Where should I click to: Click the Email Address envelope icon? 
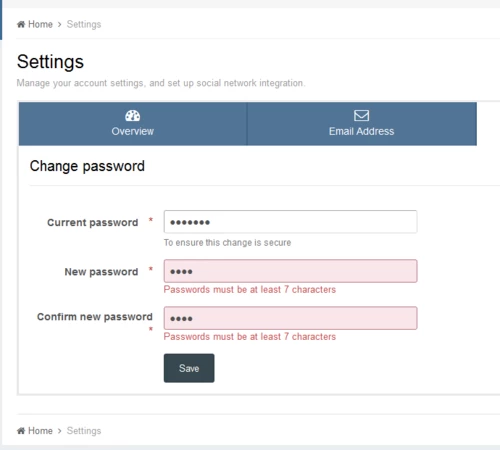pyautogui.click(x=361, y=116)
